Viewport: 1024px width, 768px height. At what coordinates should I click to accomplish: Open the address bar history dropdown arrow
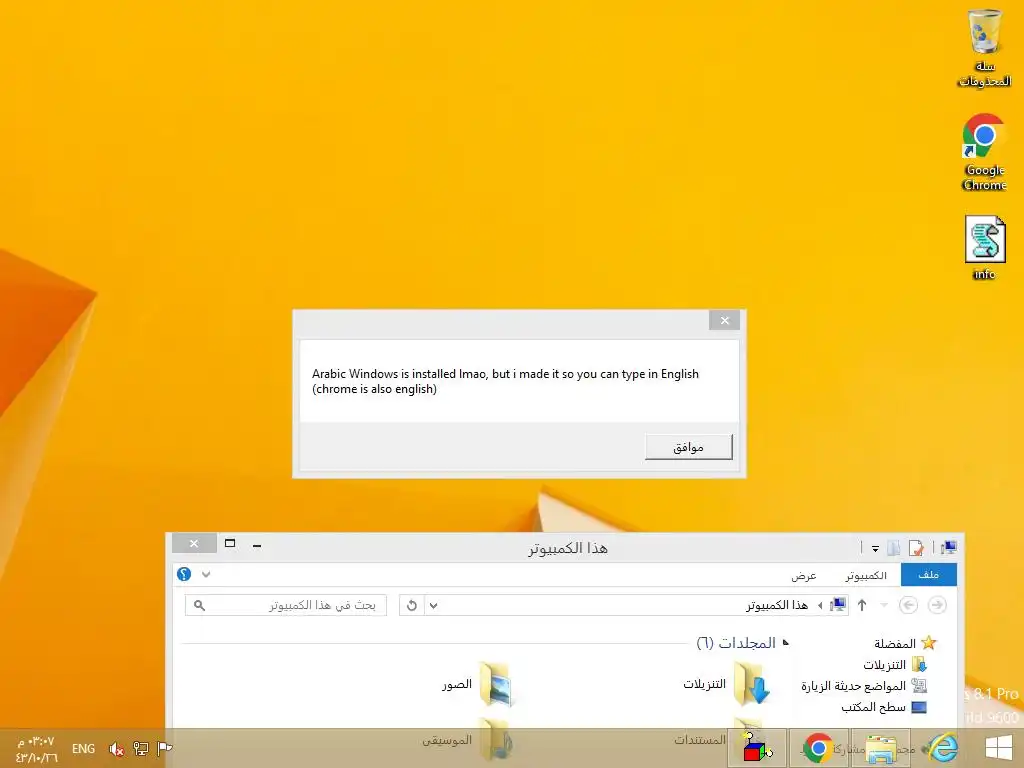point(433,605)
